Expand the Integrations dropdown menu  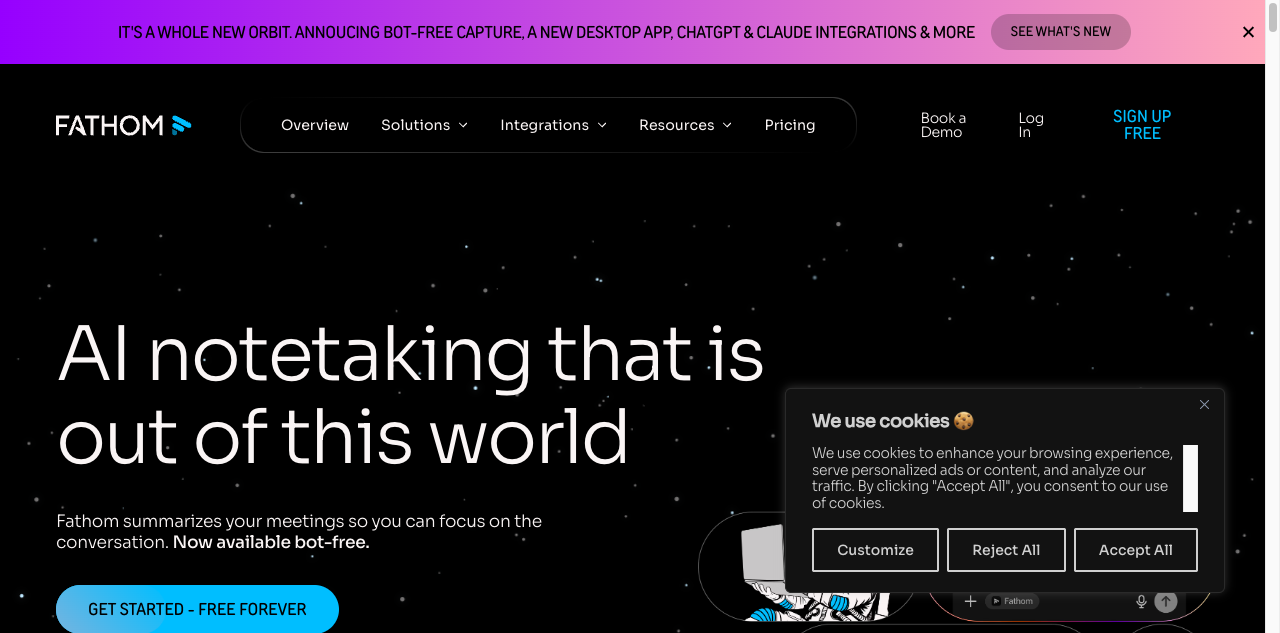tap(553, 125)
